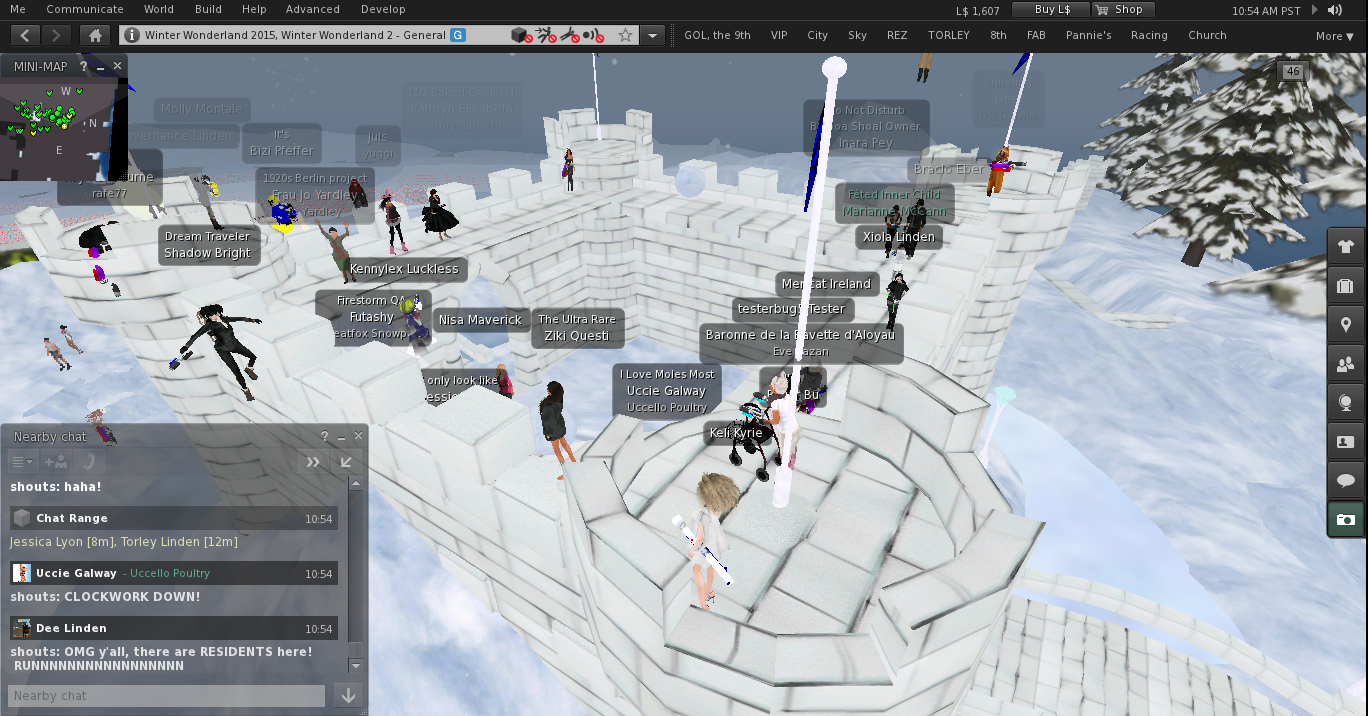Open Places map pin icon
Screen dimensions: 1368x716
coord(1345,325)
